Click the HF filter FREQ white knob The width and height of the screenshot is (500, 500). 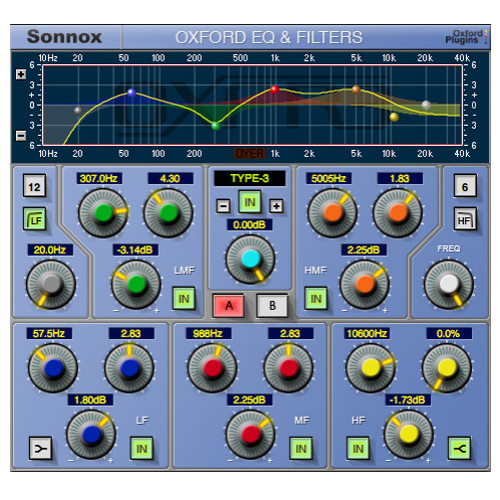[449, 284]
